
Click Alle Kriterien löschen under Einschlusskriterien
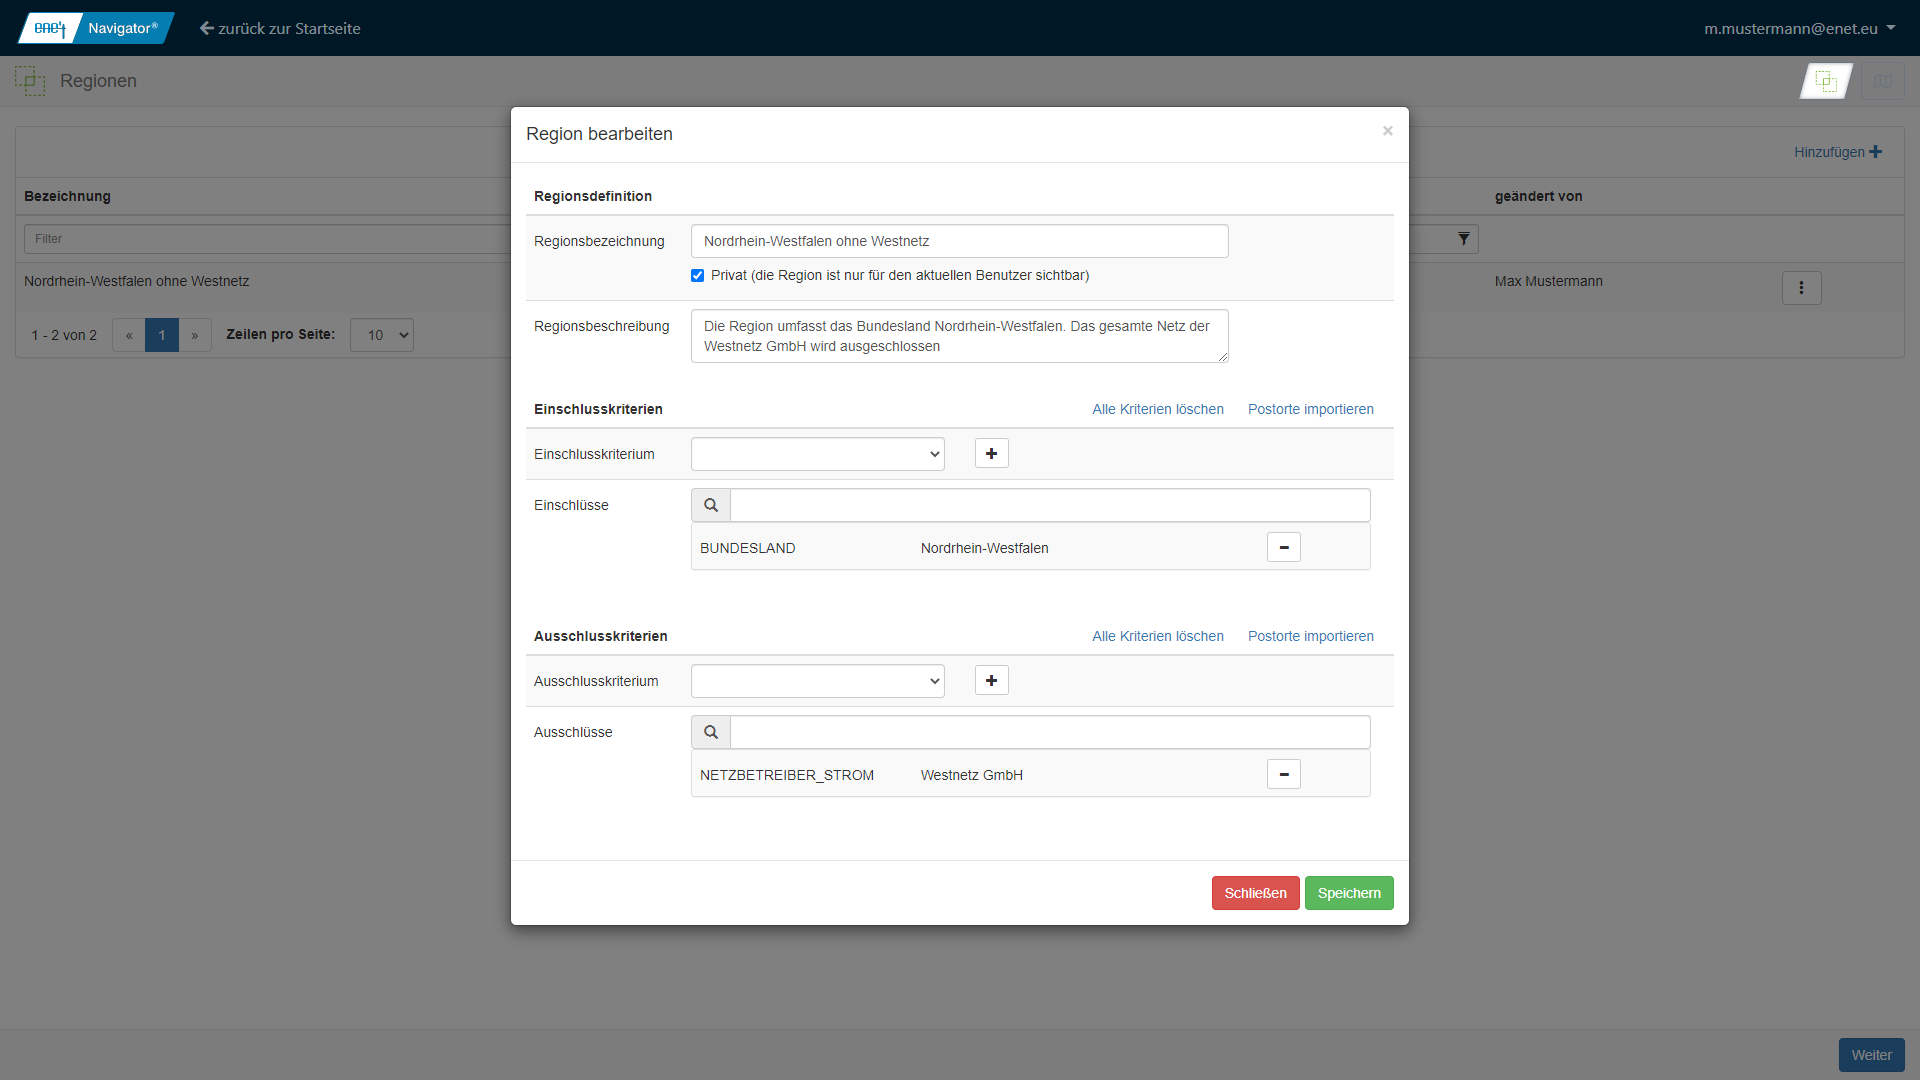point(1157,409)
